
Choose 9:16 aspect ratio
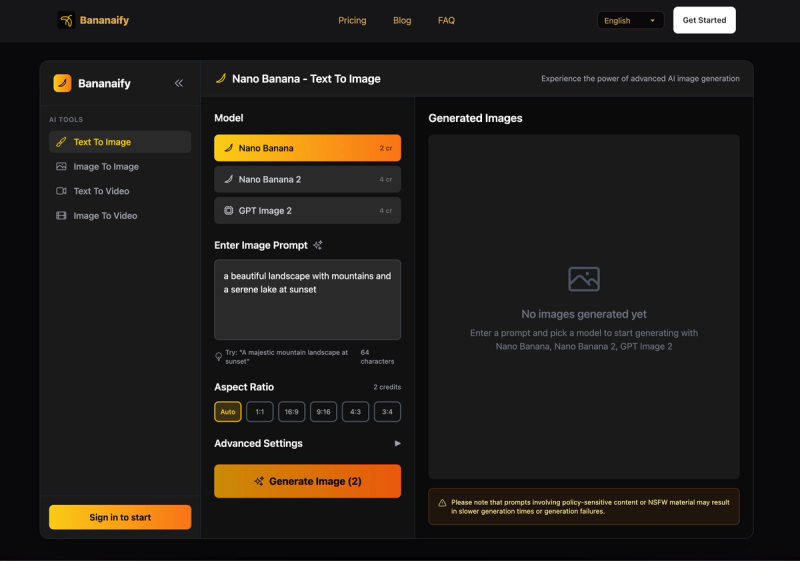tap(323, 412)
